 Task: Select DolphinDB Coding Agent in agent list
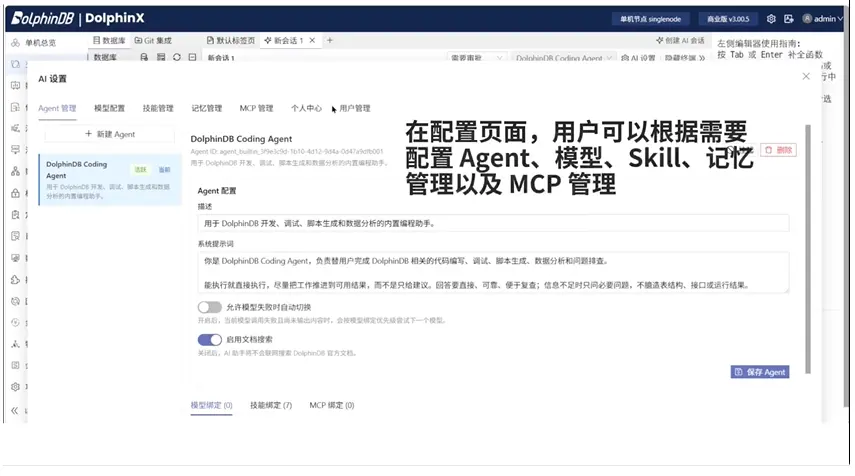[x=110, y=179]
